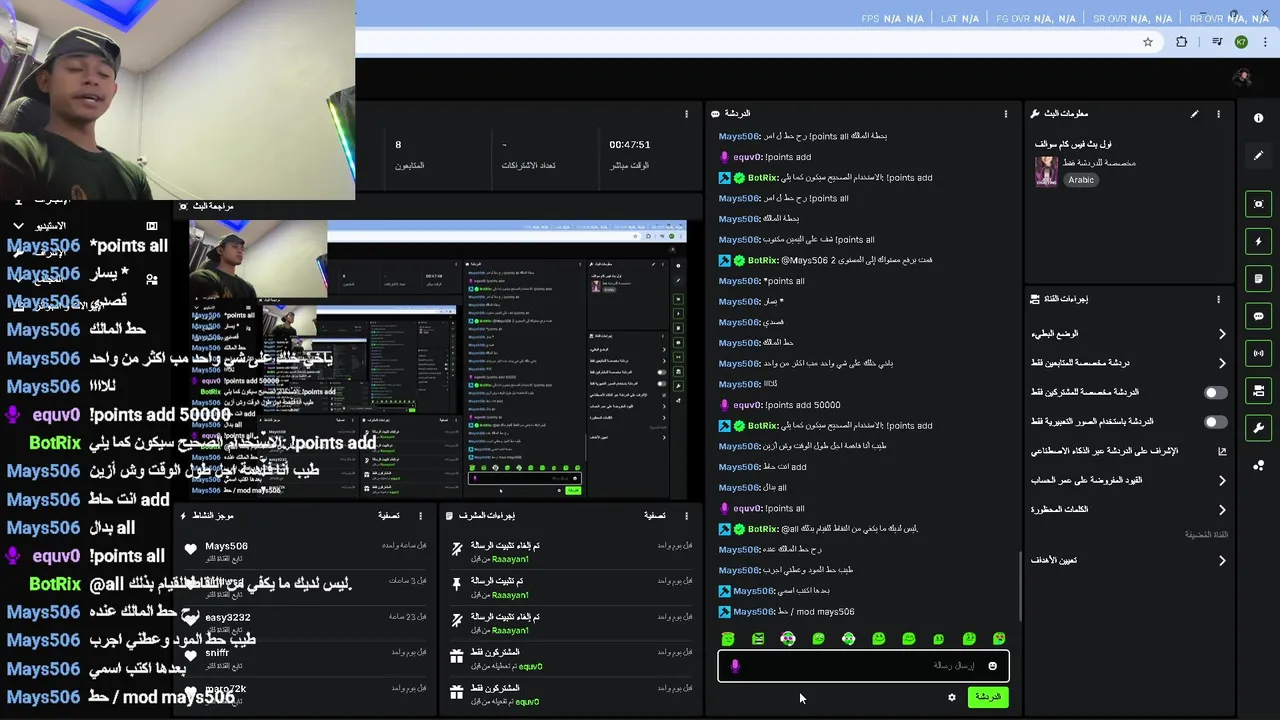
Task: Click Raaayan1 name on pinned message action
Action: (x=510, y=595)
